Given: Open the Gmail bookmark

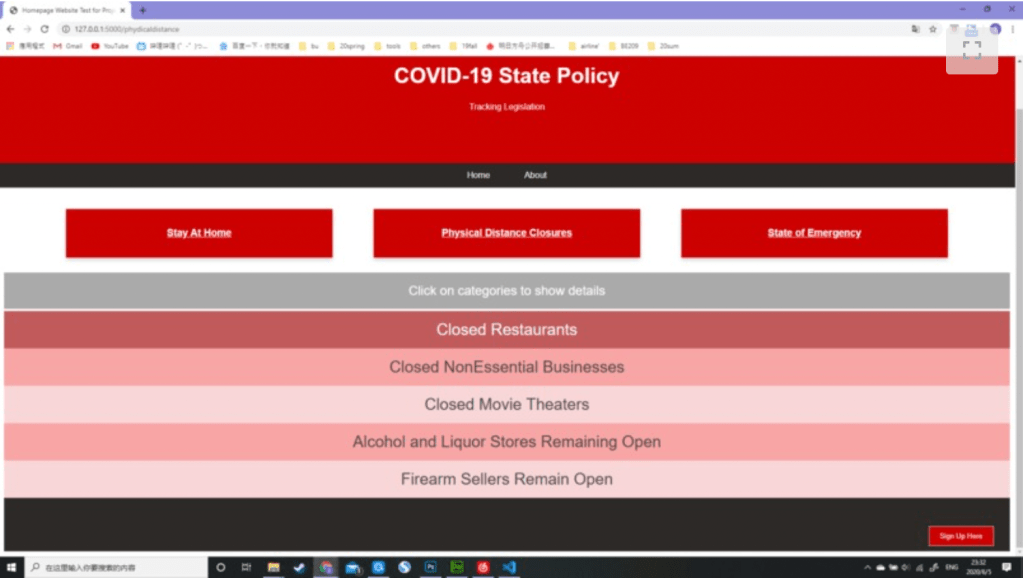Looking at the screenshot, I should (x=68, y=46).
